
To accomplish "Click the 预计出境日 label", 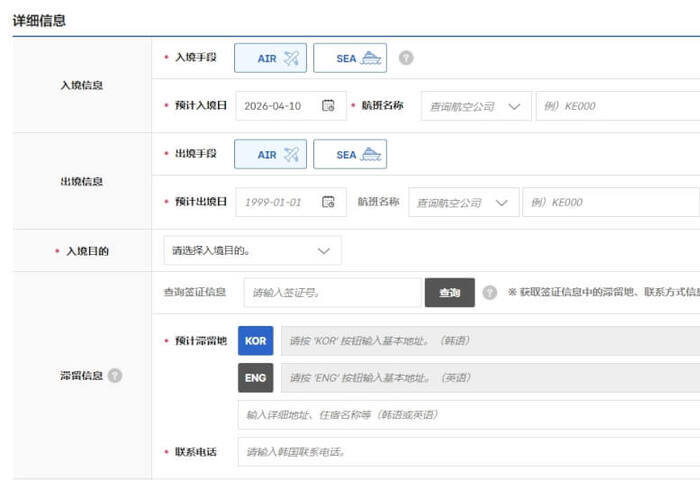I will tap(201, 202).
